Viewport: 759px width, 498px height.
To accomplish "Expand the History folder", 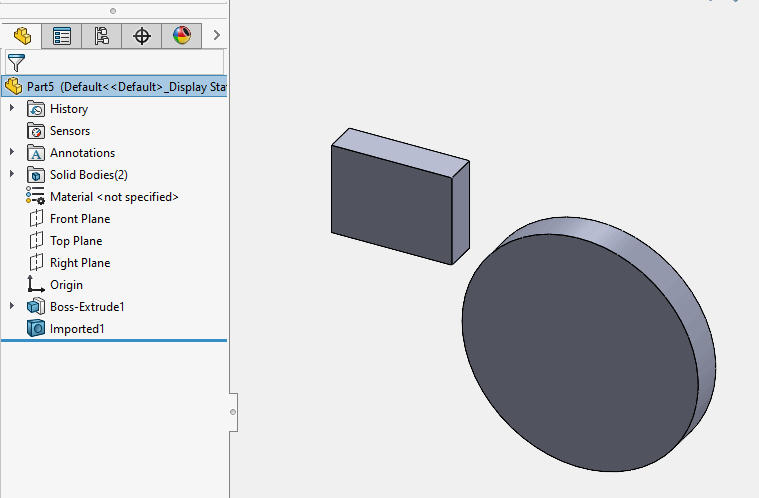I will click(12, 108).
